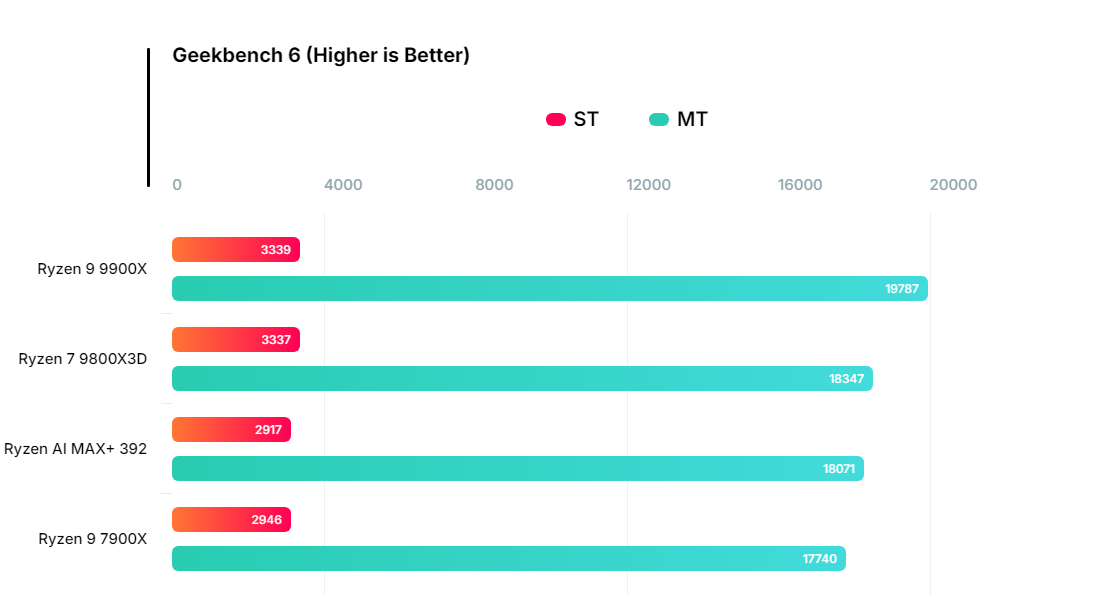
Task: Click the 12000 axis tick label
Action: (648, 185)
